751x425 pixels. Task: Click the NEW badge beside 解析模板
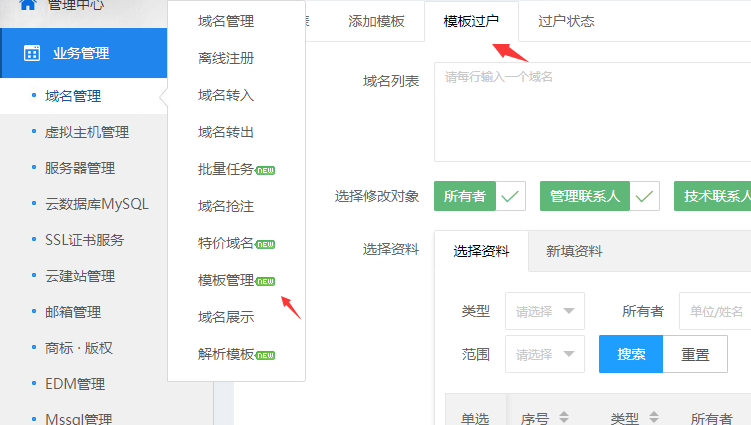265,354
